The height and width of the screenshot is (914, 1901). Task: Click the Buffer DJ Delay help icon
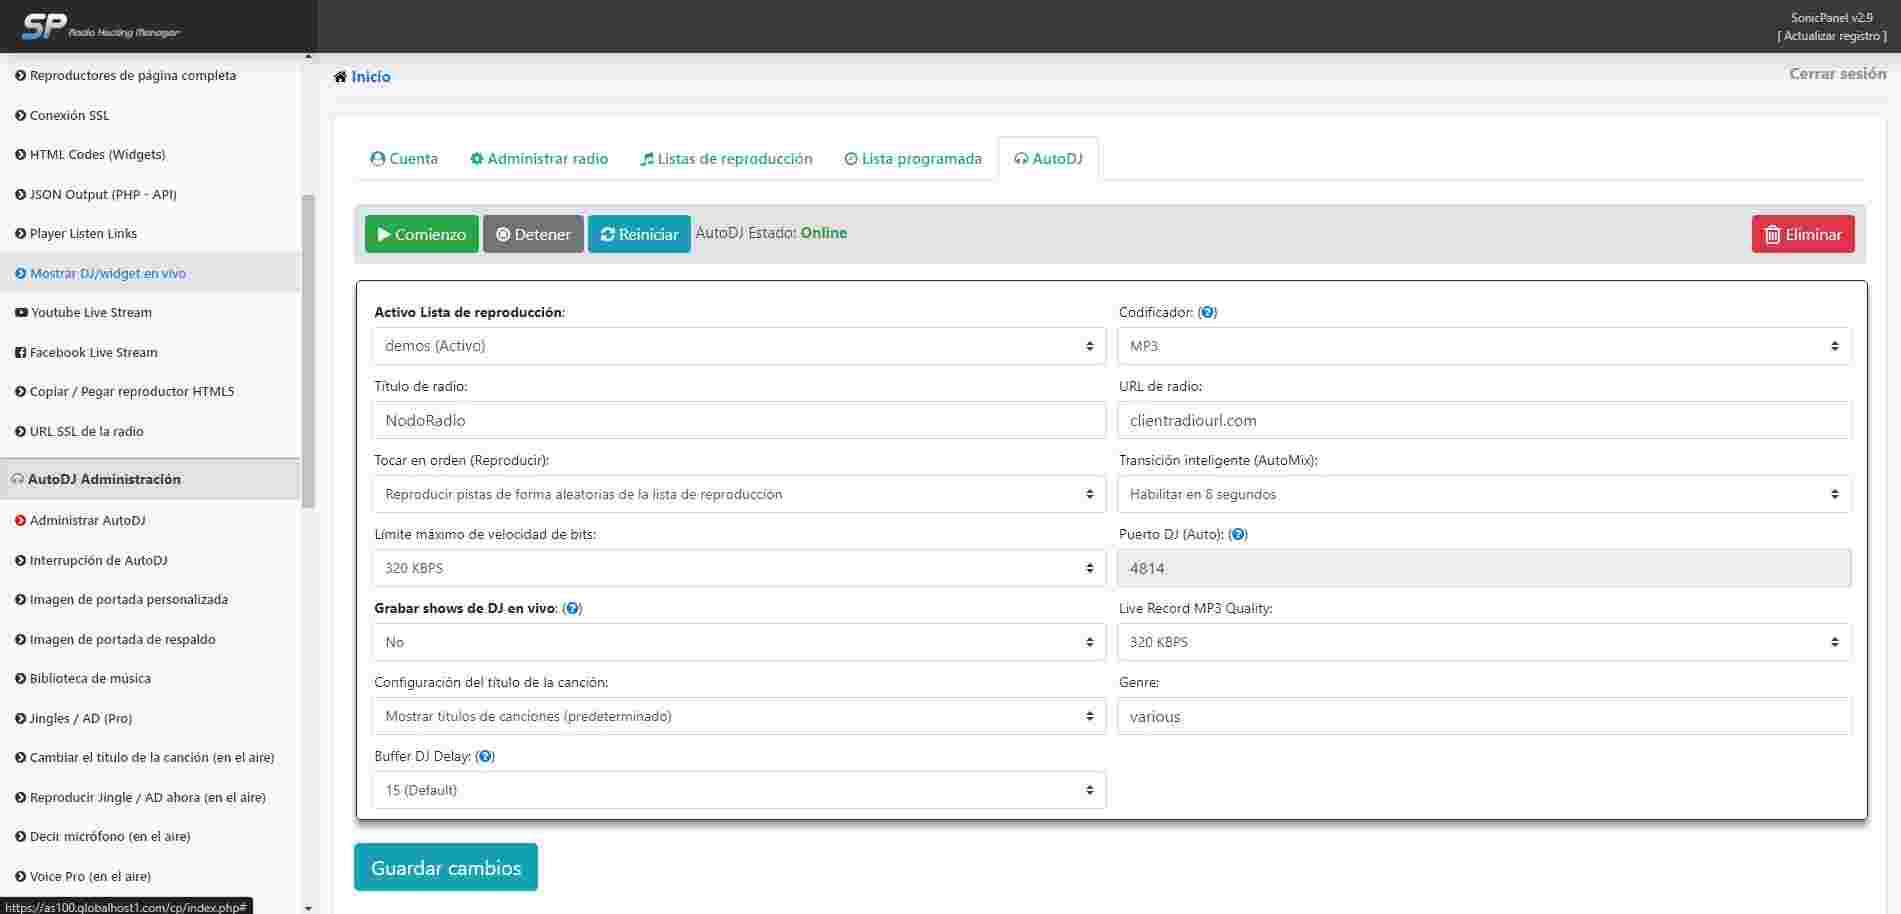point(485,756)
